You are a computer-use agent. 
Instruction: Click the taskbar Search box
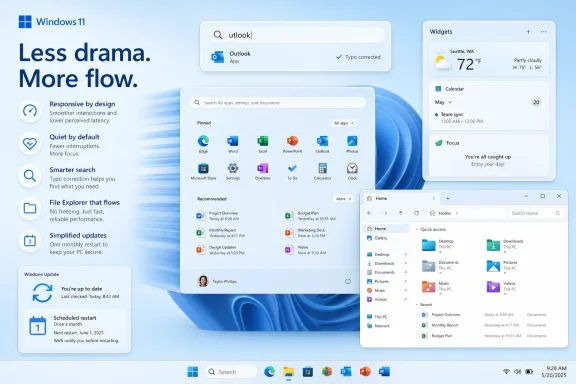coord(231,372)
